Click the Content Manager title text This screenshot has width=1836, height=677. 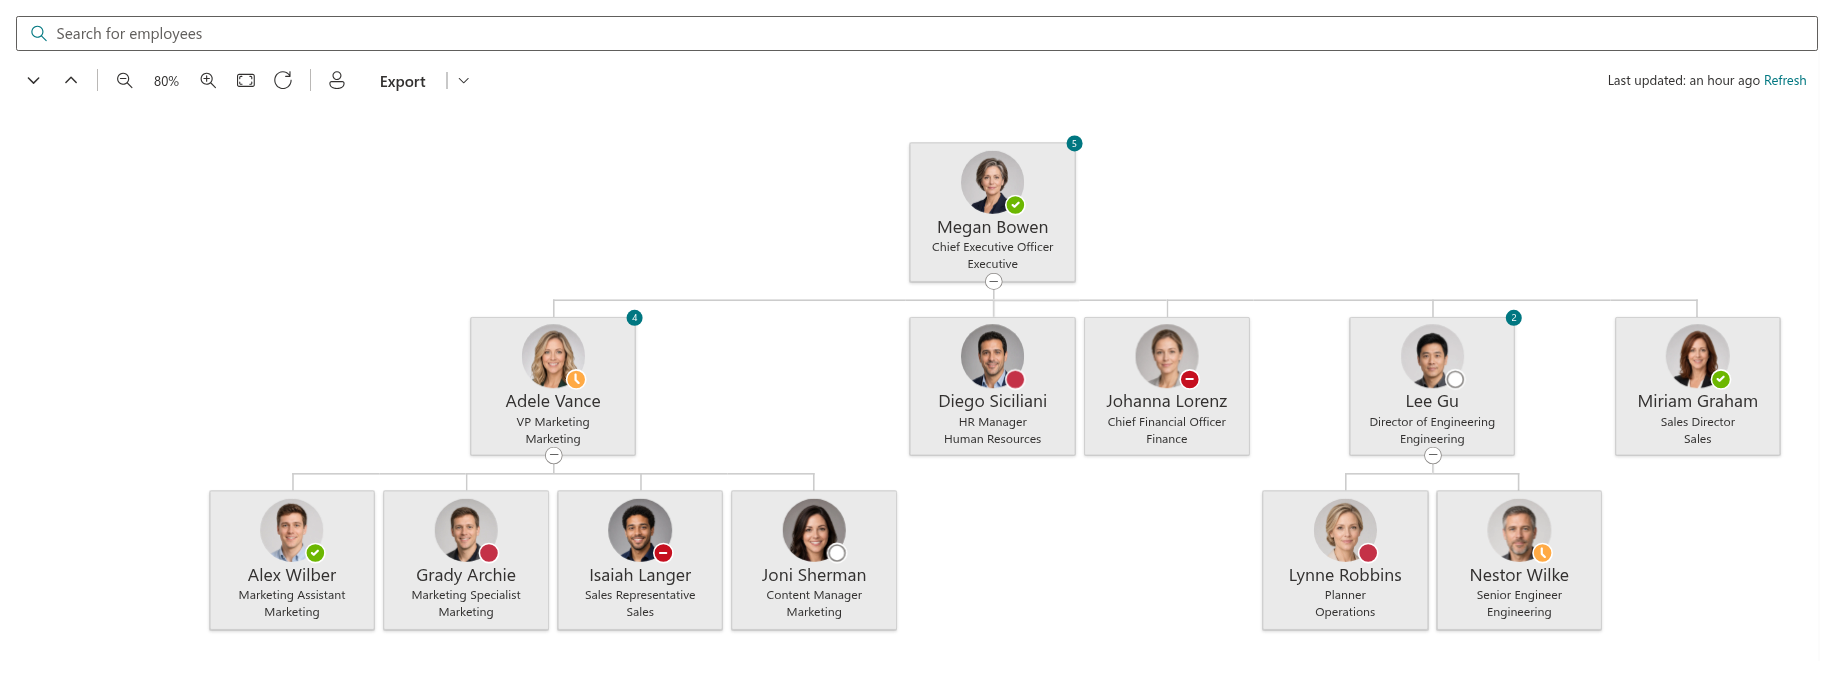point(814,595)
